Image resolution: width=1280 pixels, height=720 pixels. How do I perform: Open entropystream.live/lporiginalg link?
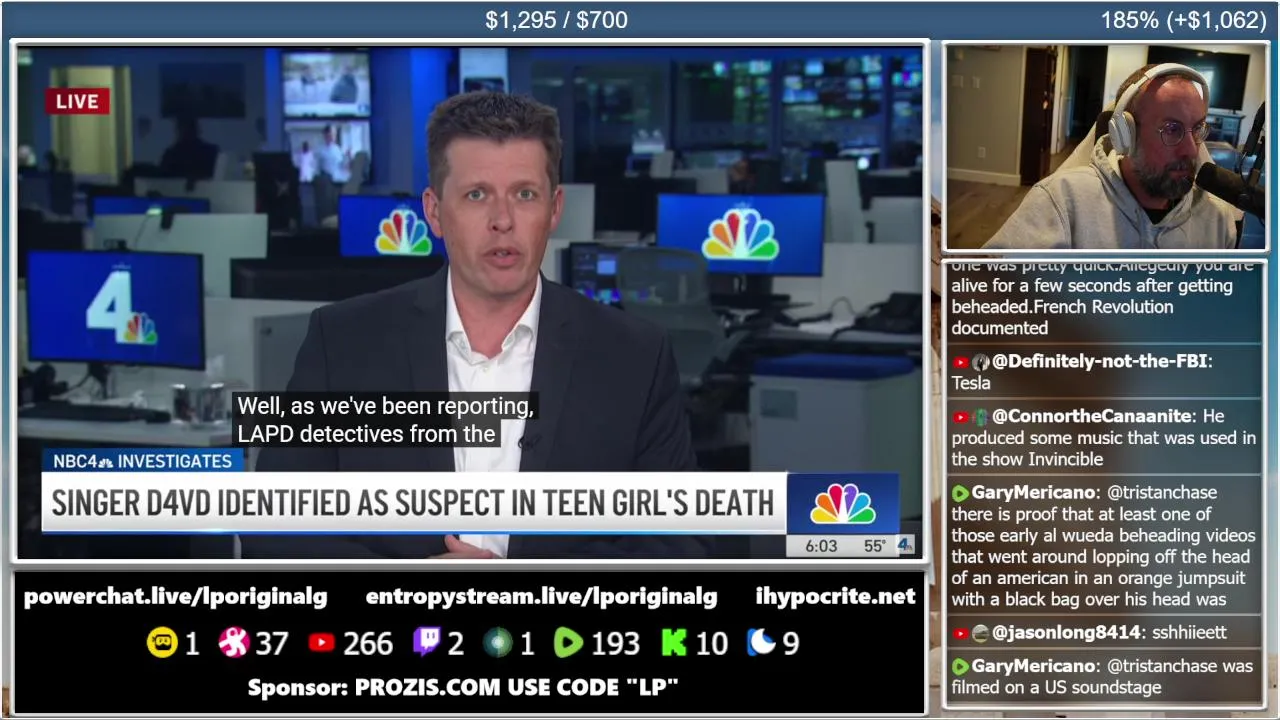click(541, 597)
